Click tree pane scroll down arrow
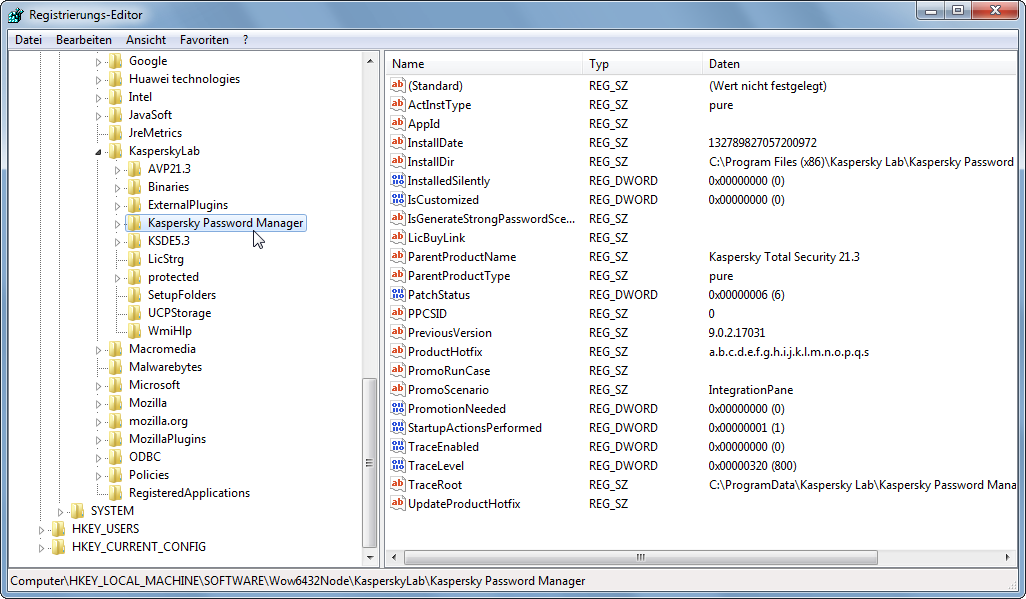1026x599 pixels. pos(370,557)
